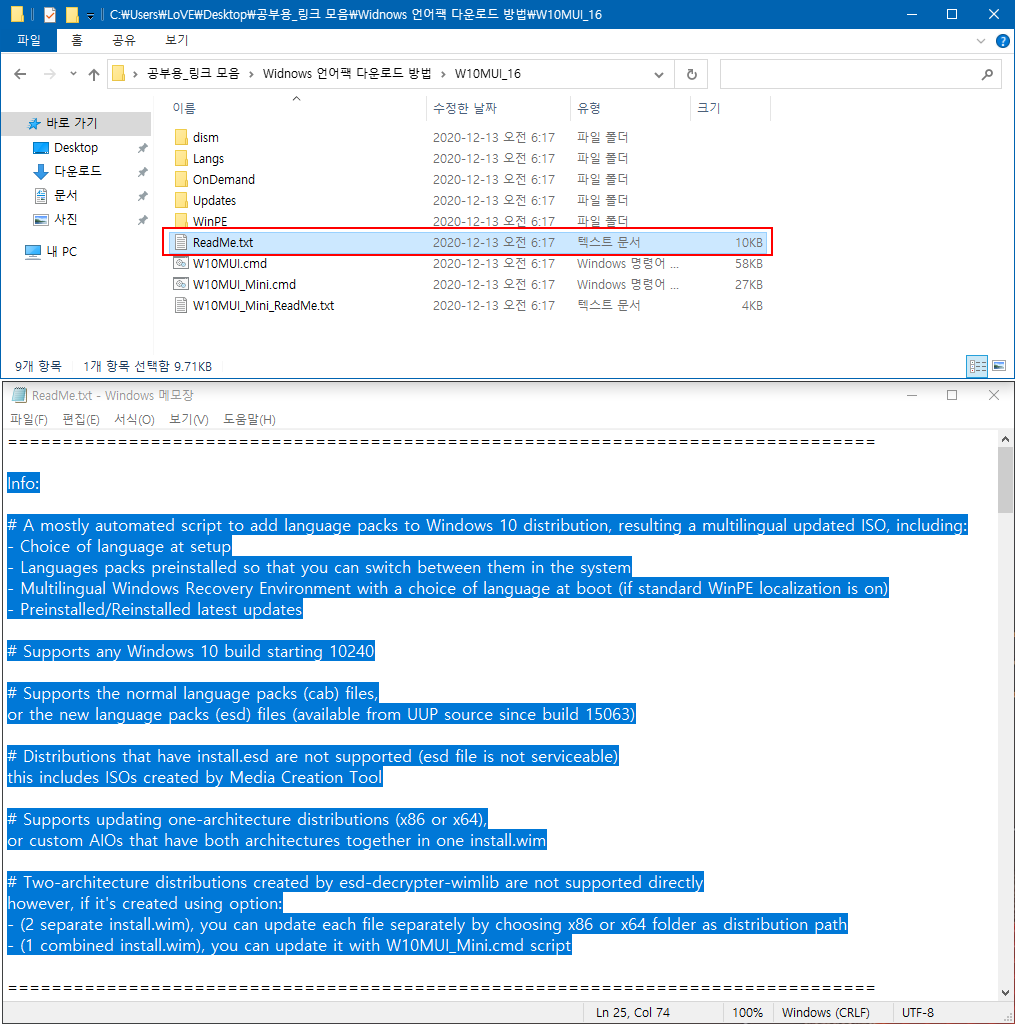Select the OnDemand folder icon
The image size is (1015, 1024).
click(x=181, y=179)
